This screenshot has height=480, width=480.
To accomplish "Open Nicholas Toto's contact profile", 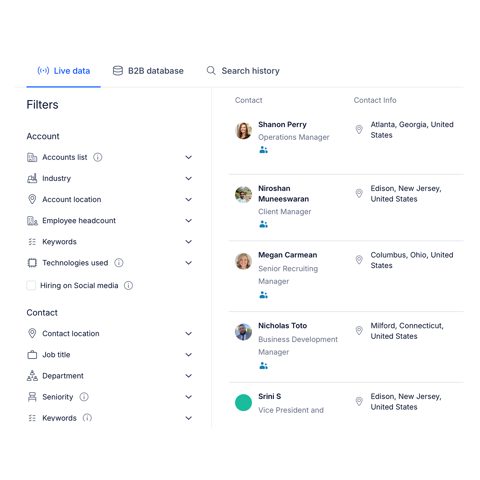I will 283,326.
